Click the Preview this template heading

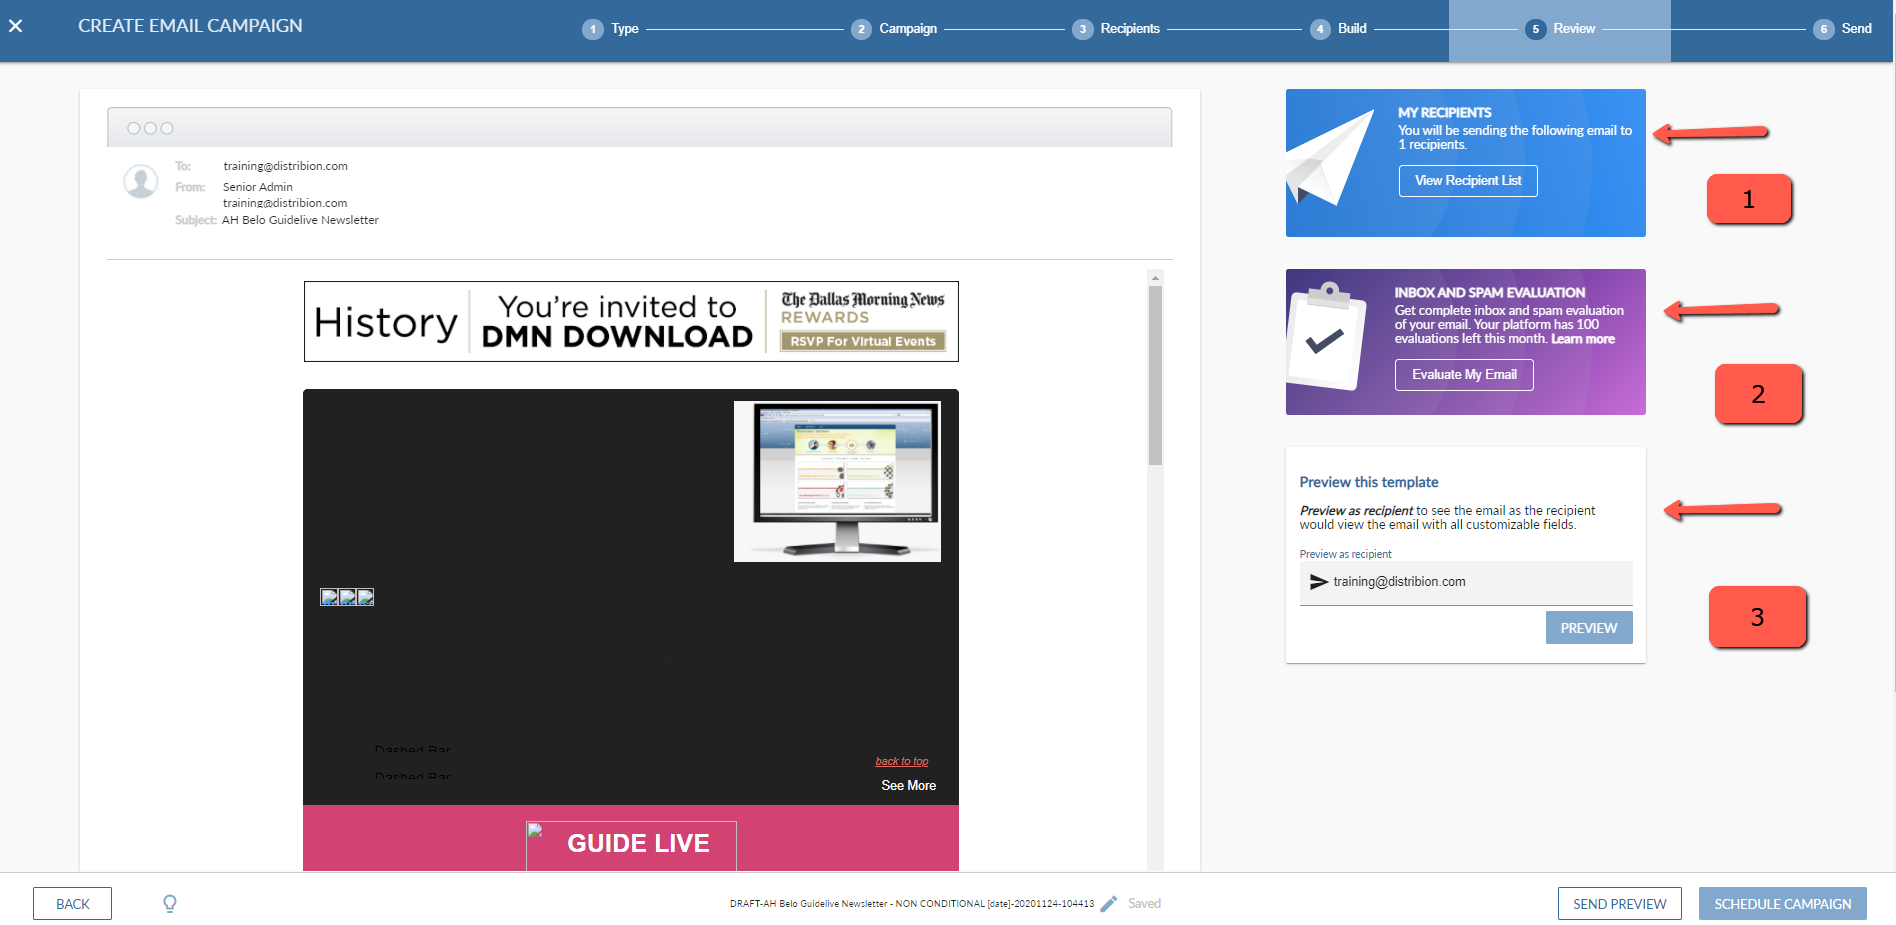[x=1369, y=482]
